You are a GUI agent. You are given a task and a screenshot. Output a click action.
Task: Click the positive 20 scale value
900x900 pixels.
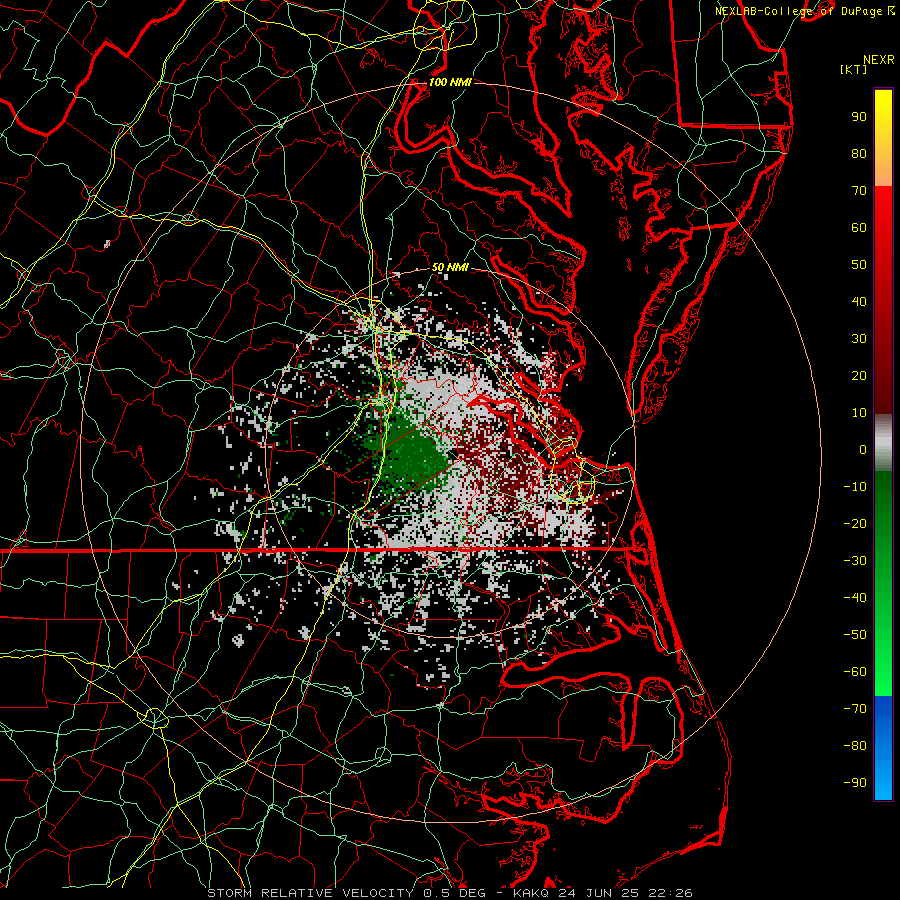(x=859, y=376)
